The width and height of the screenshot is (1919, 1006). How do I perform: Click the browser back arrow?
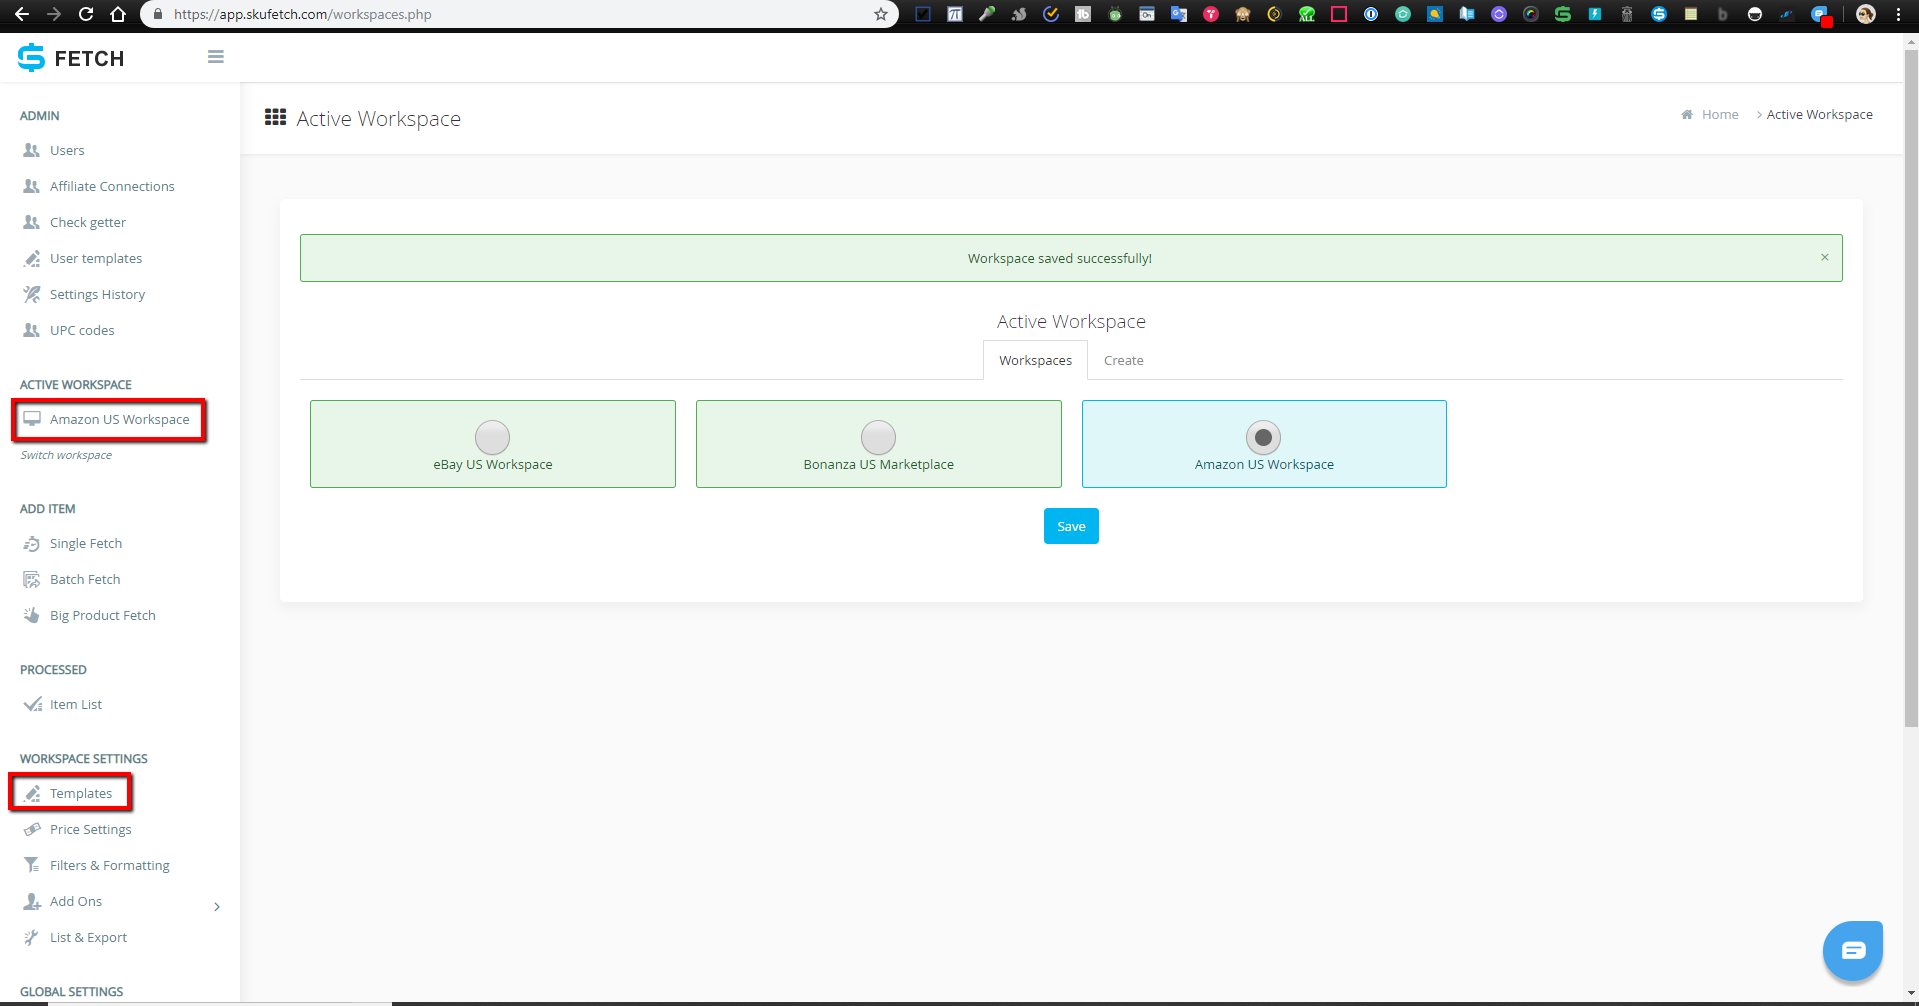(22, 14)
